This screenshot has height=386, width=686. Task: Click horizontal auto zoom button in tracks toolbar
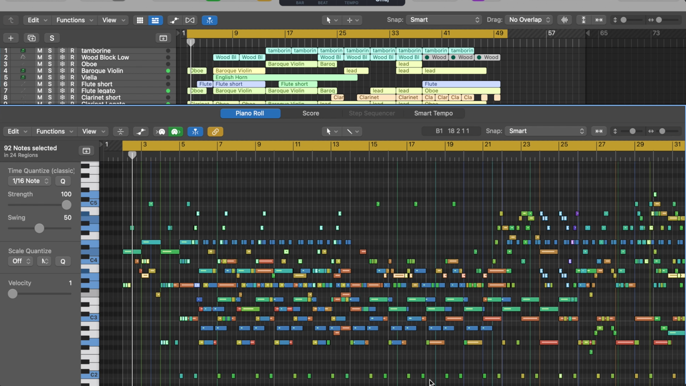click(599, 20)
